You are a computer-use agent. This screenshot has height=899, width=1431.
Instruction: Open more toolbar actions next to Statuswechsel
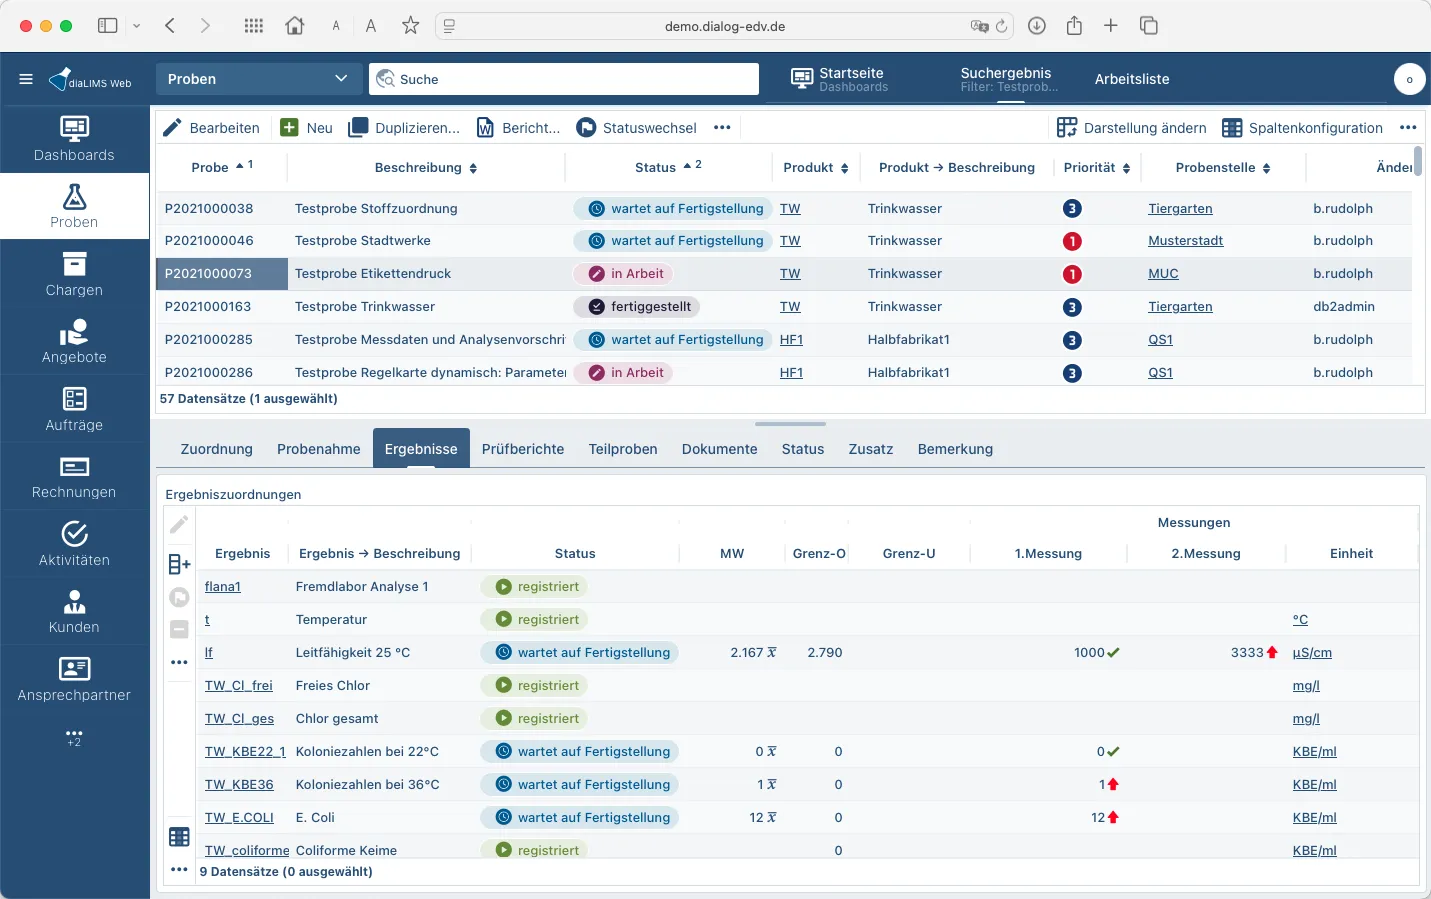click(722, 128)
